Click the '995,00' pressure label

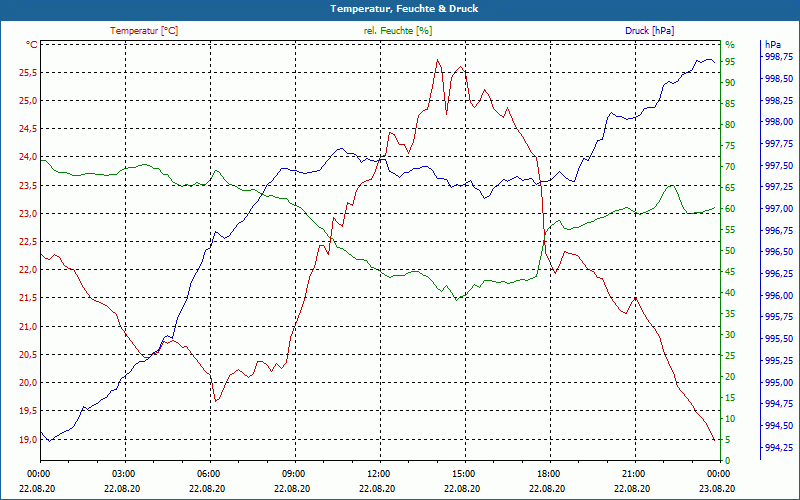coord(779,383)
